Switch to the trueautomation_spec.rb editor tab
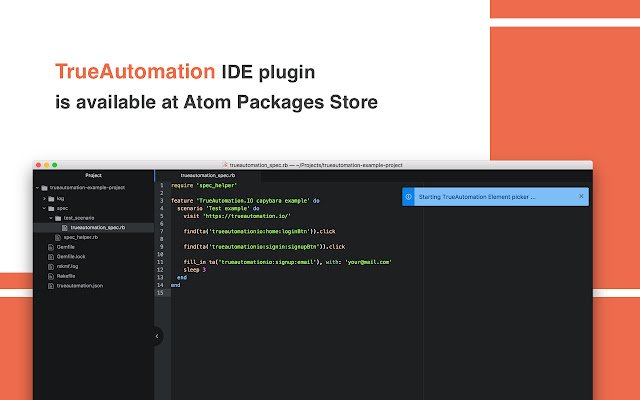This screenshot has height=400, width=640. (208, 176)
